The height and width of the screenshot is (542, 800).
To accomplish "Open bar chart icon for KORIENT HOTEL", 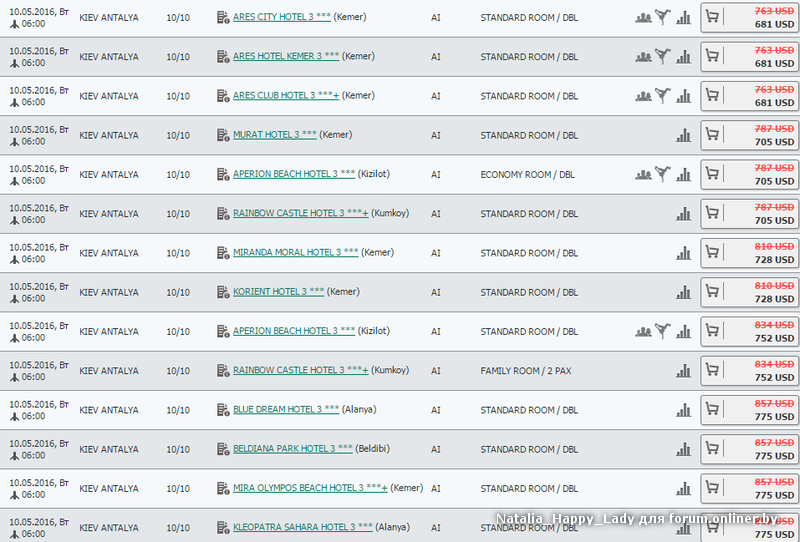I will point(684,293).
